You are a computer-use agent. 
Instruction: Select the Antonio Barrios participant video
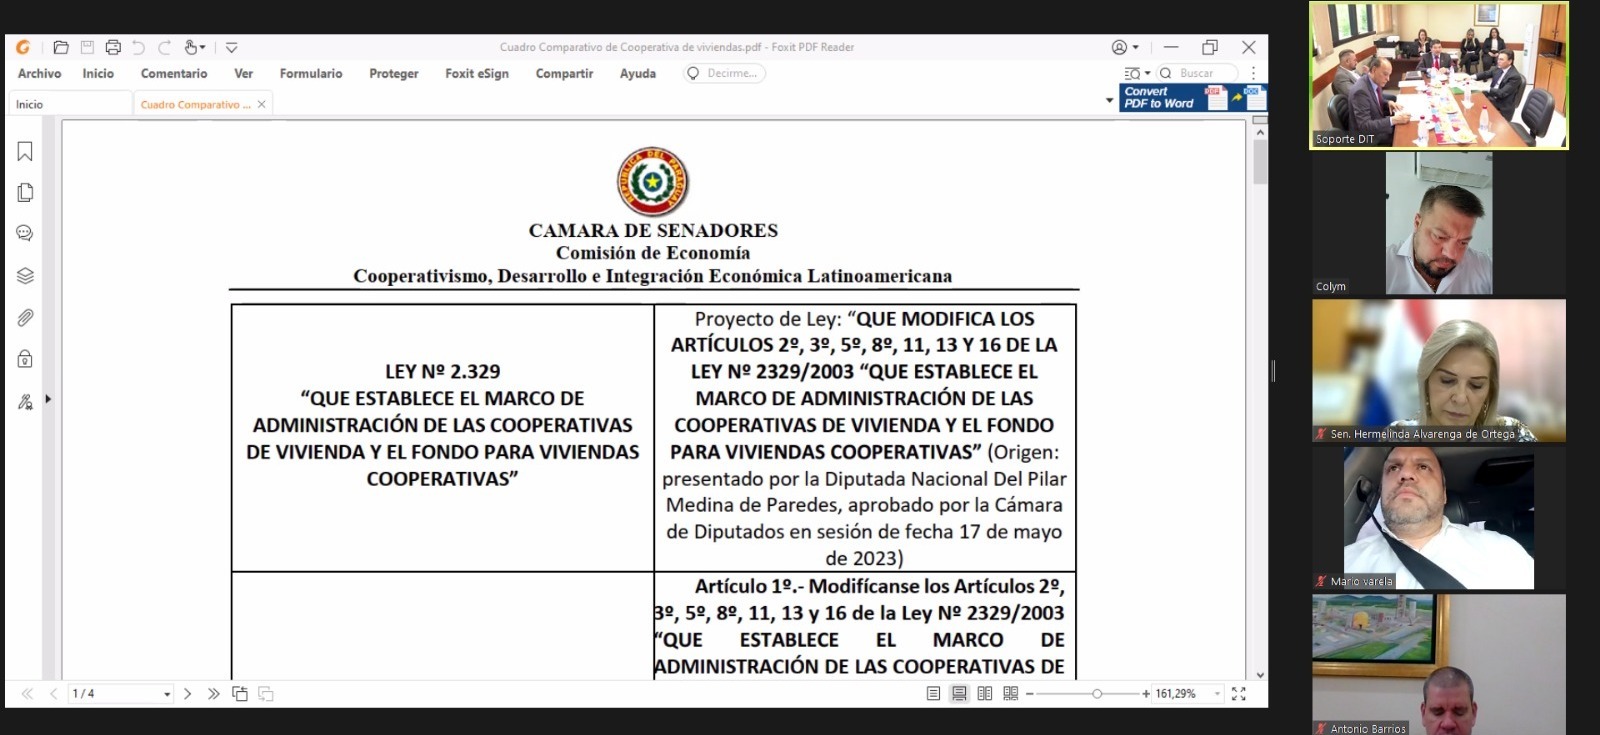click(x=1439, y=664)
